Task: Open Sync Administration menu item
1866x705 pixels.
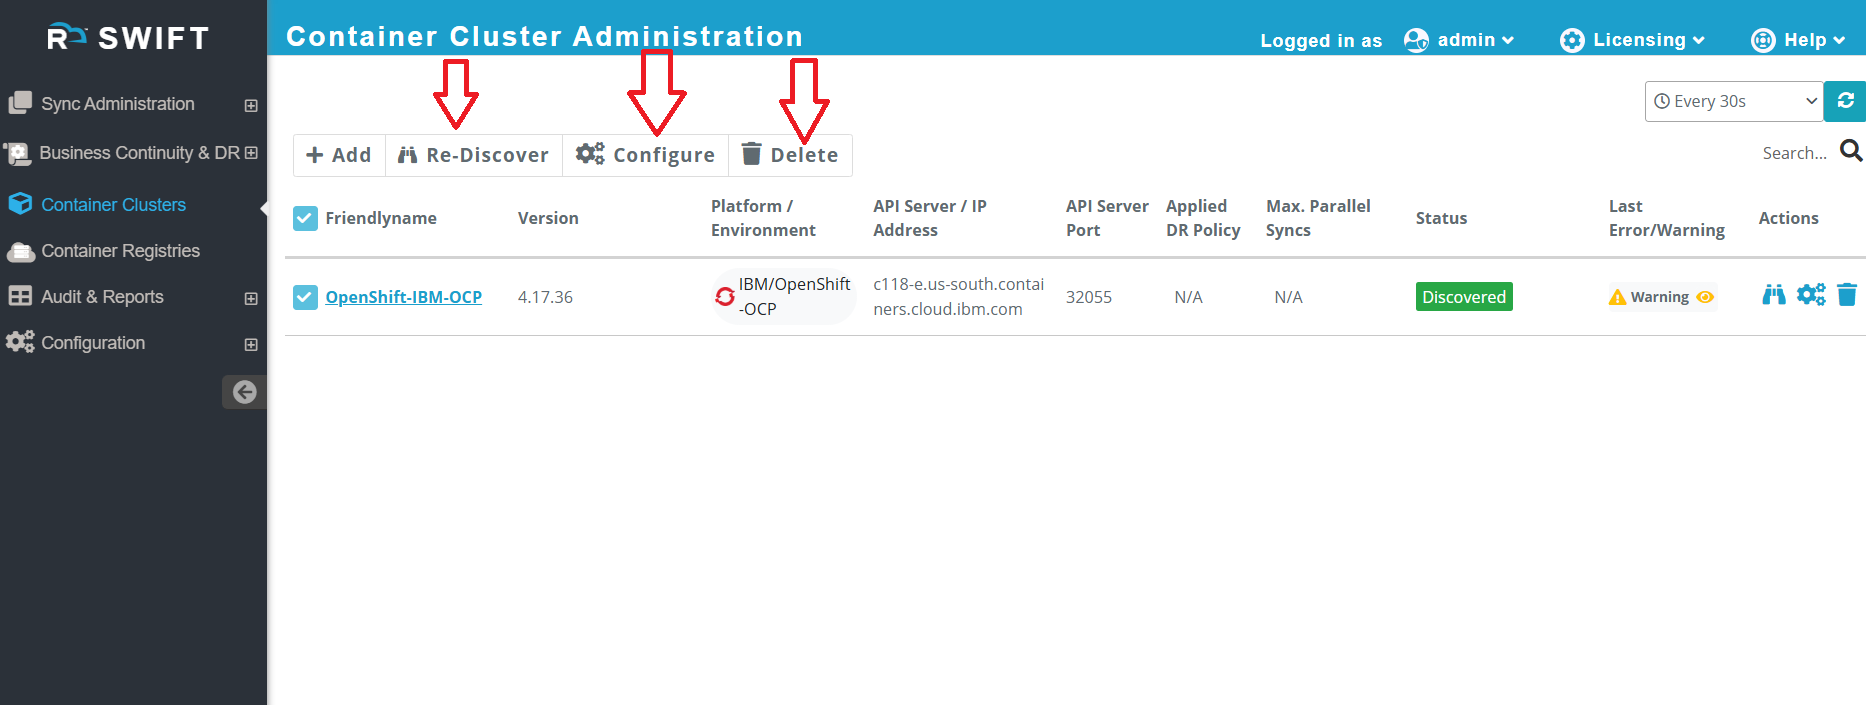Action: 118,104
